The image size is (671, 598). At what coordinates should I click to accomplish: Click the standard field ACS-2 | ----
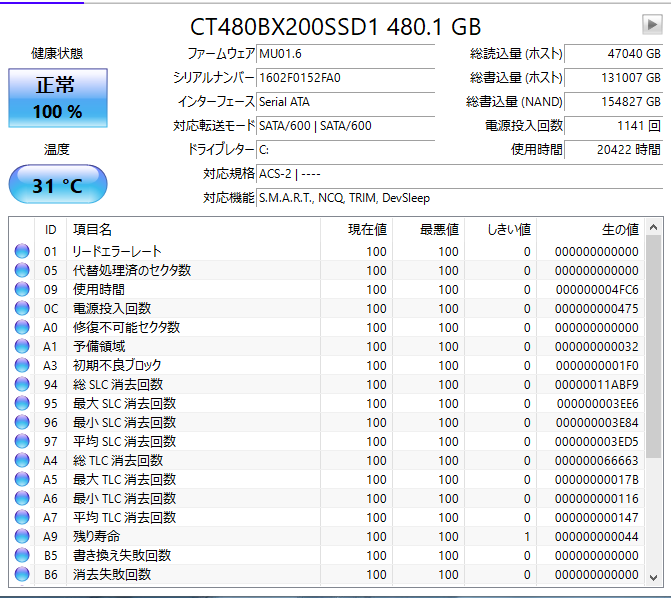(x=459, y=174)
